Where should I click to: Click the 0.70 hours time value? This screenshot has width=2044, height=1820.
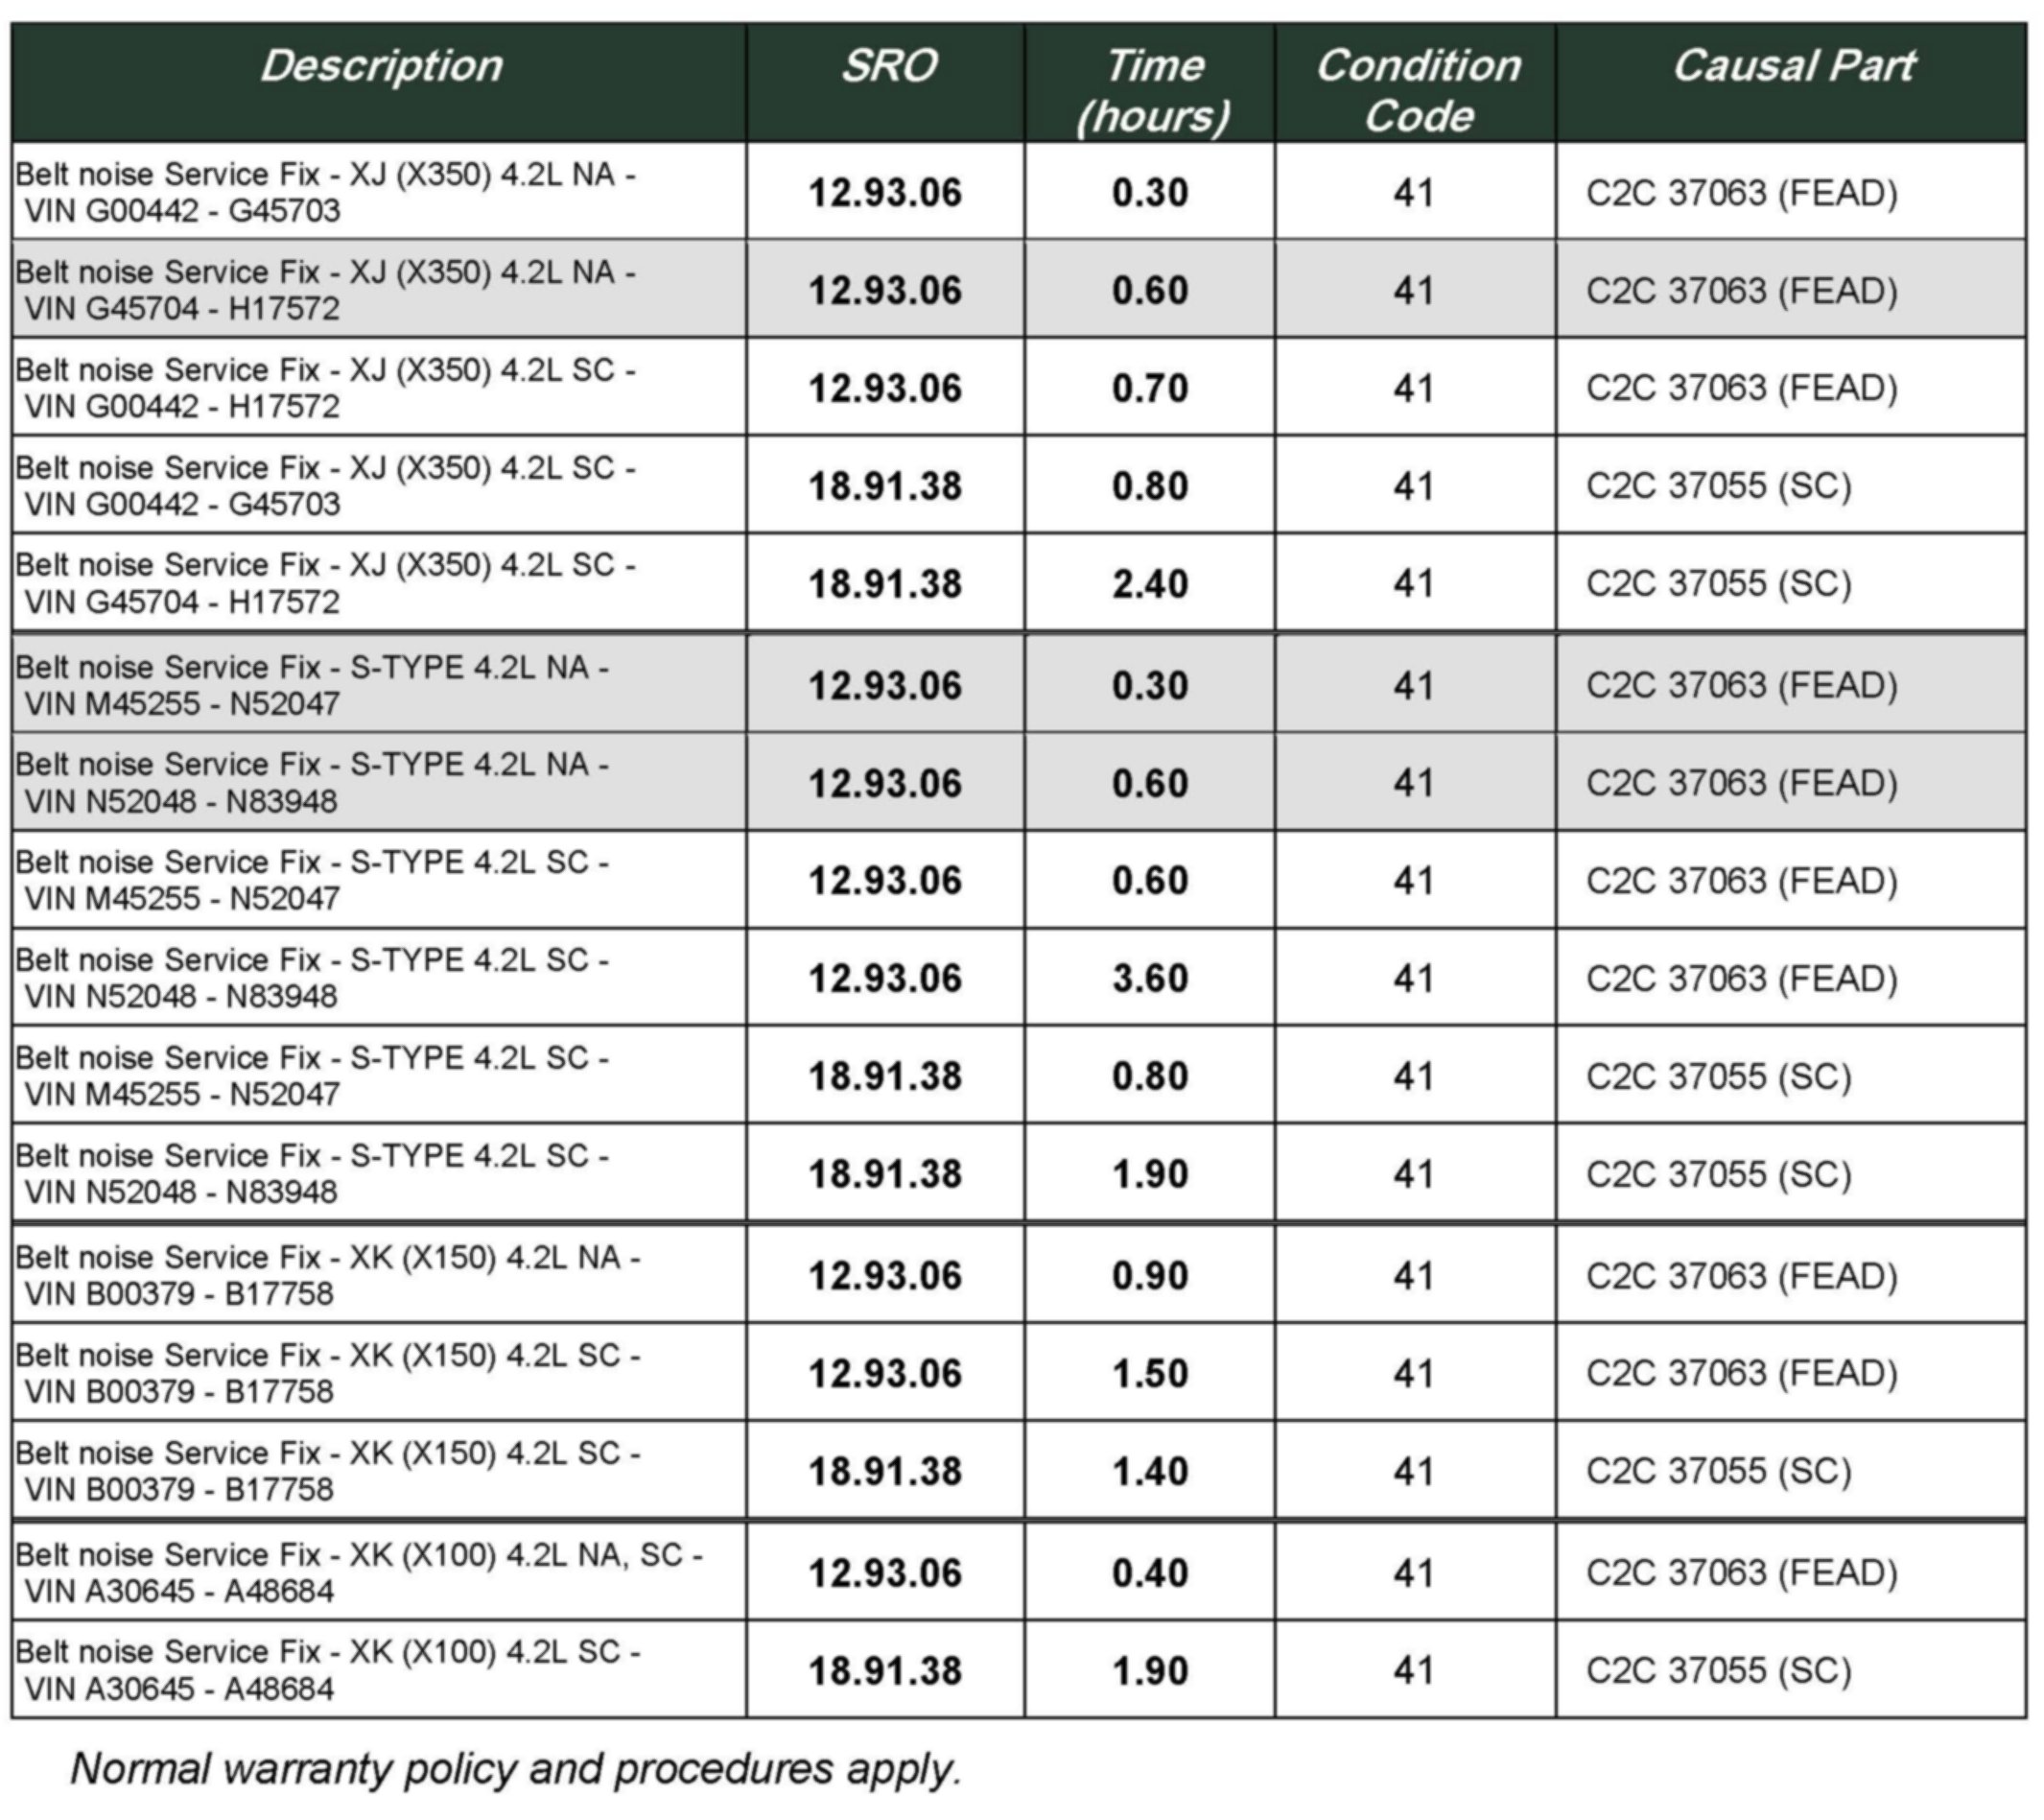point(1150,388)
